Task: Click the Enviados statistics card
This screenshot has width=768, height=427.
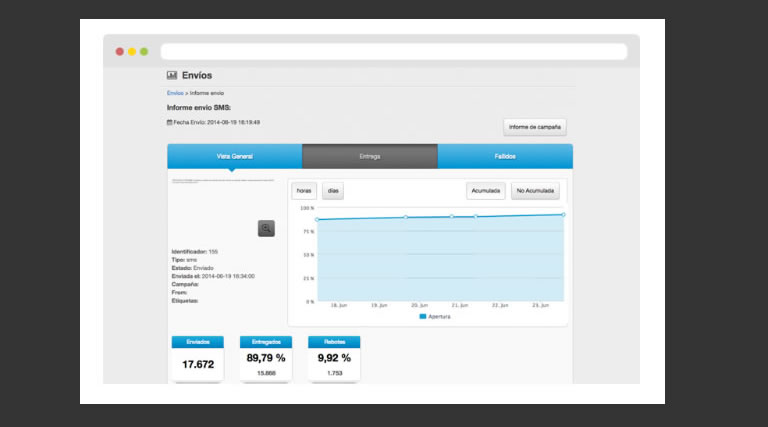Action: point(198,358)
